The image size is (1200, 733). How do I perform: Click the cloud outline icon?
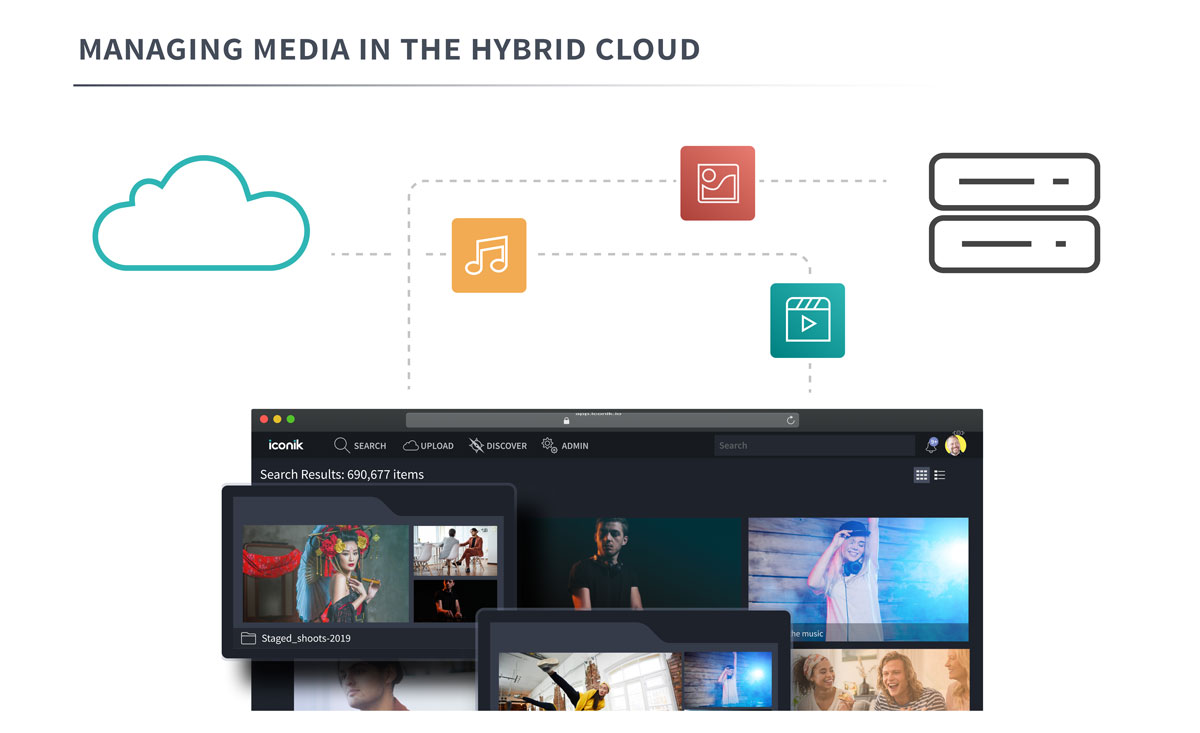pyautogui.click(x=201, y=213)
